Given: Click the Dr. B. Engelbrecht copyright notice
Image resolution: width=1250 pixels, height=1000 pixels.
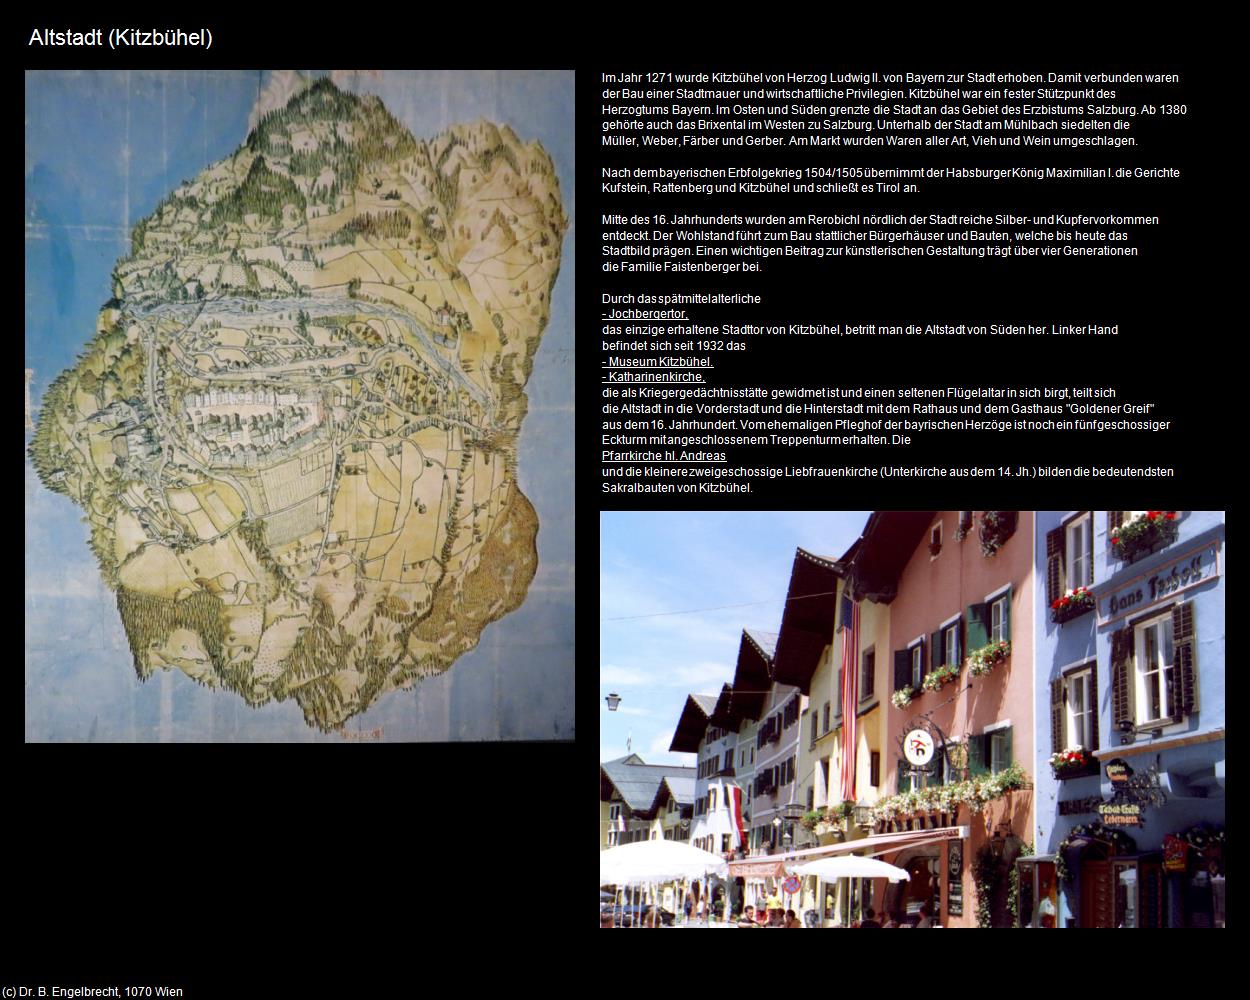Looking at the screenshot, I should tap(93, 992).
